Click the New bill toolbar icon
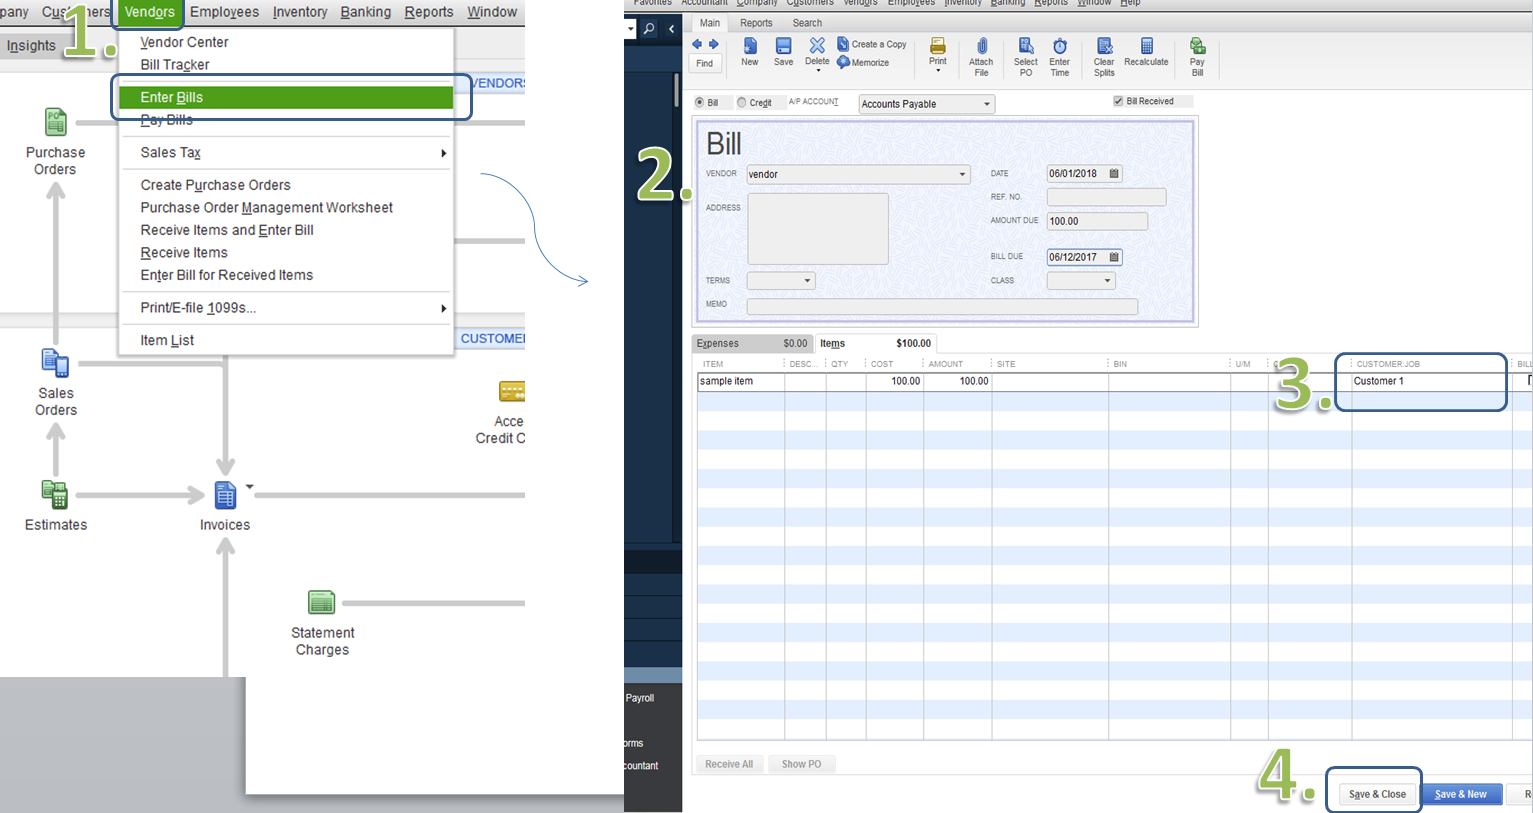Screen dimensions: 1533x813 750,46
